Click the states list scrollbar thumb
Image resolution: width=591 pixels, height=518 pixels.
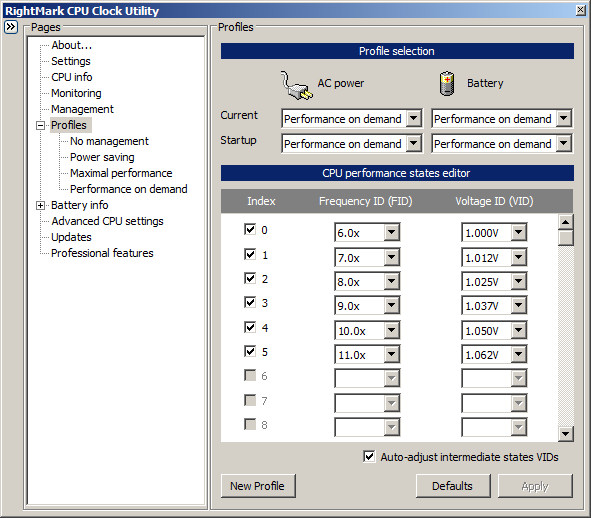(x=565, y=238)
